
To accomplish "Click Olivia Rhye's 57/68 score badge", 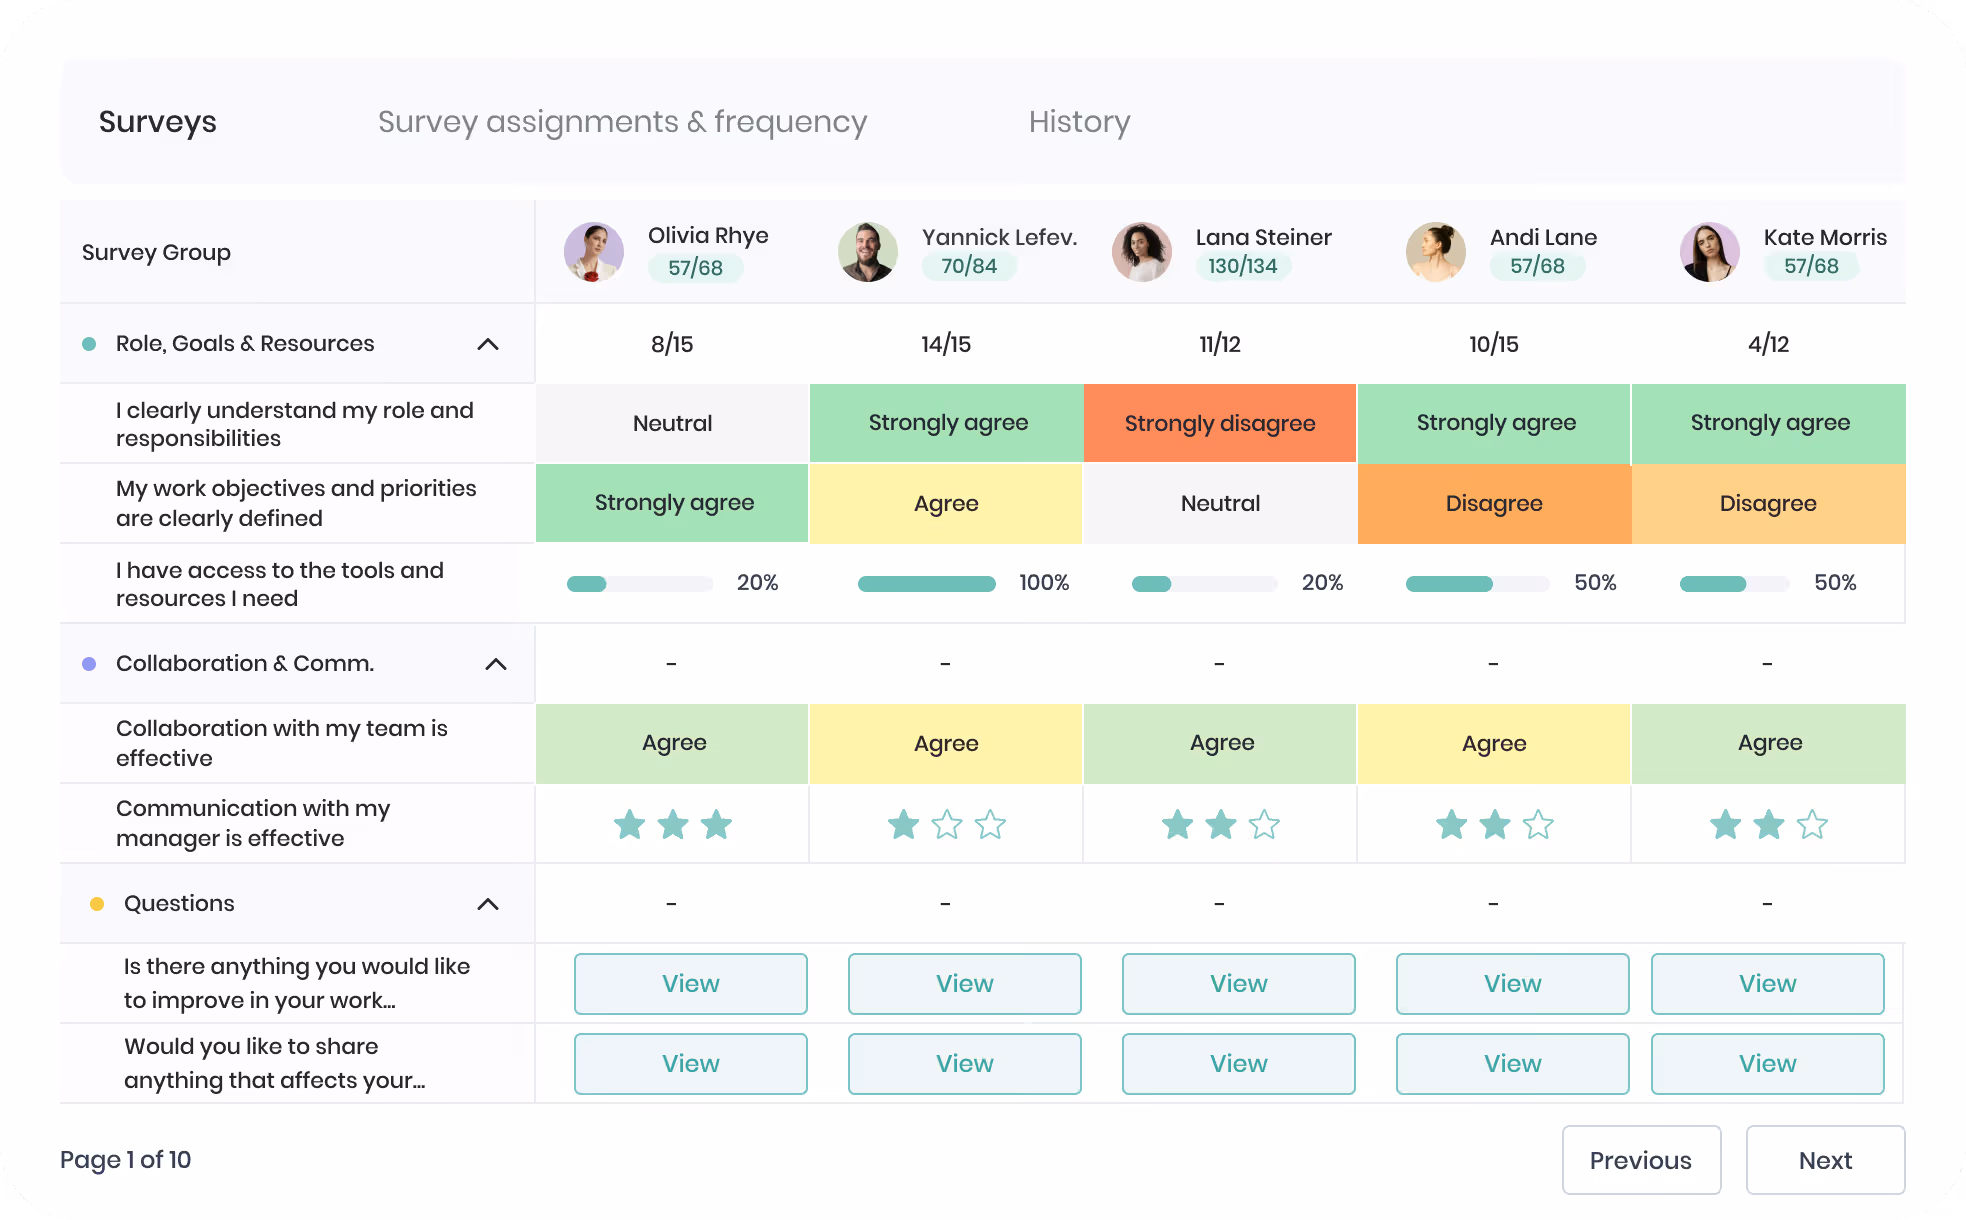I will [695, 268].
